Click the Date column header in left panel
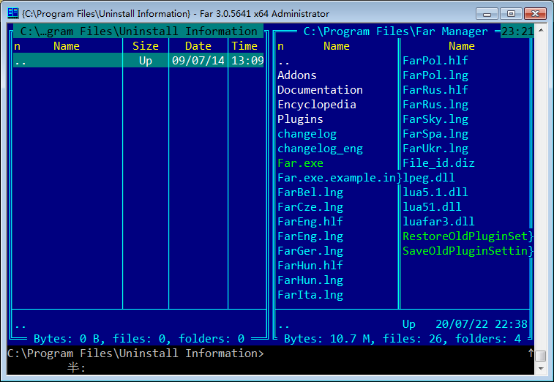Image resolution: width=554 pixels, height=382 pixels. (x=198, y=46)
